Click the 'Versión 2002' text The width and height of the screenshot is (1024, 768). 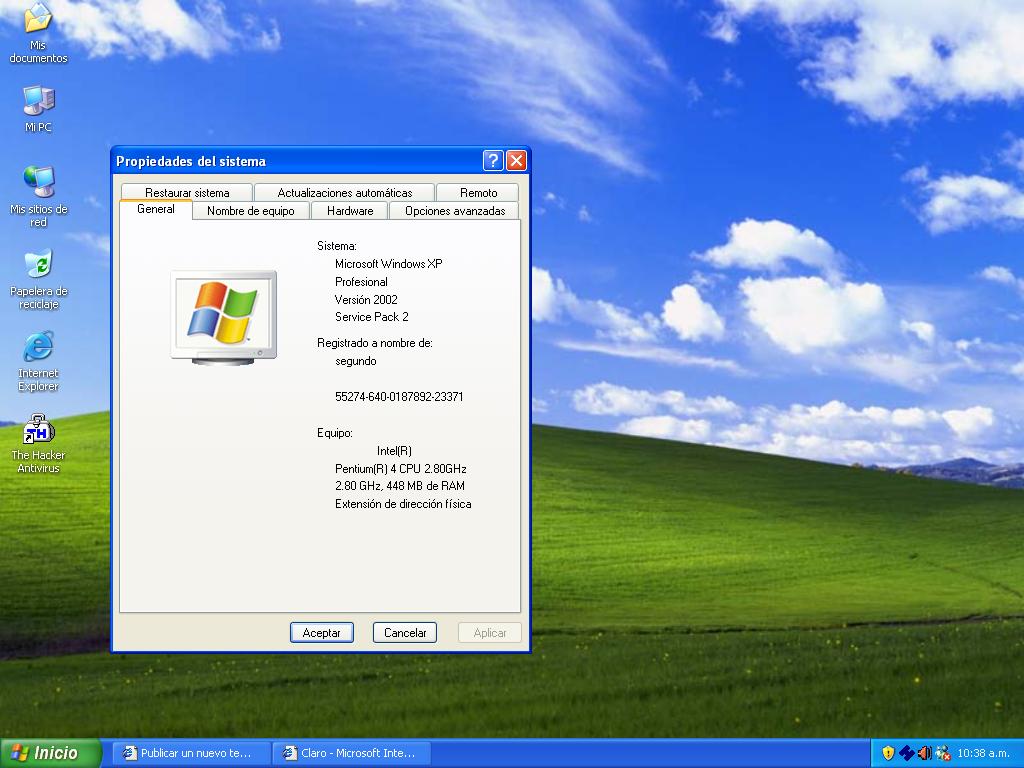point(366,299)
